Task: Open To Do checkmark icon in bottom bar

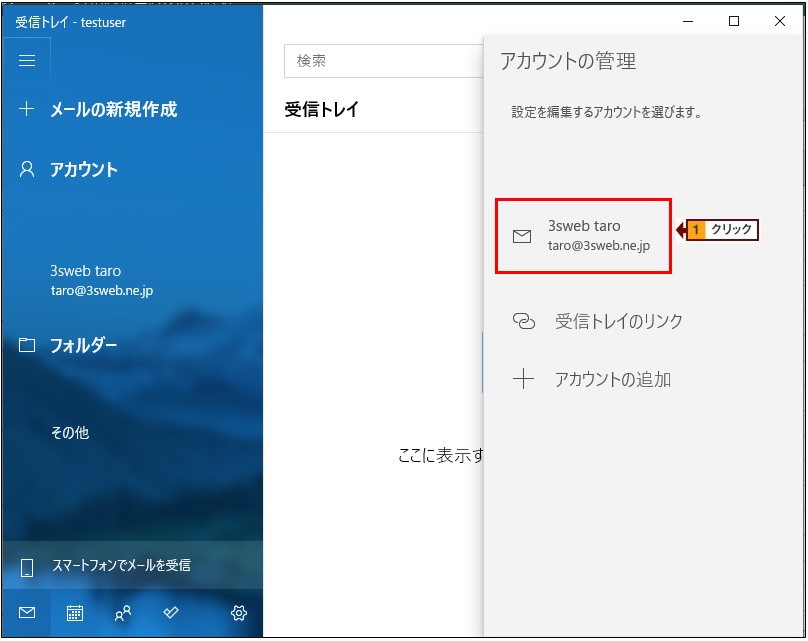Action: 171,612
